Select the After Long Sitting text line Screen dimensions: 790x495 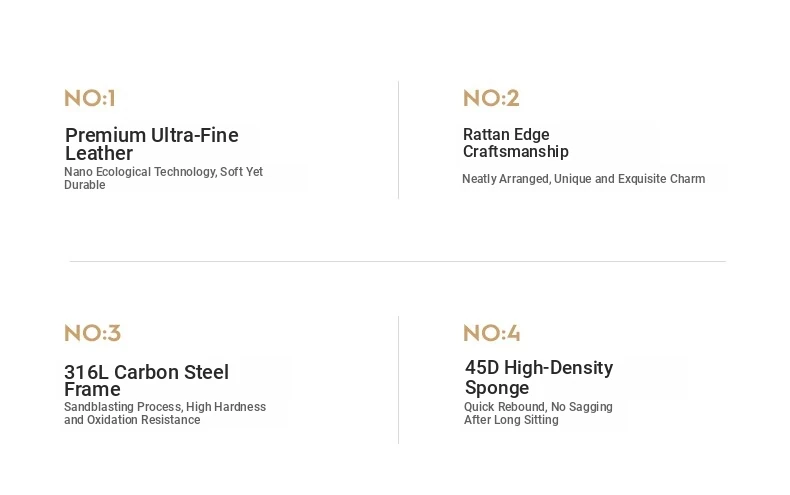(511, 420)
